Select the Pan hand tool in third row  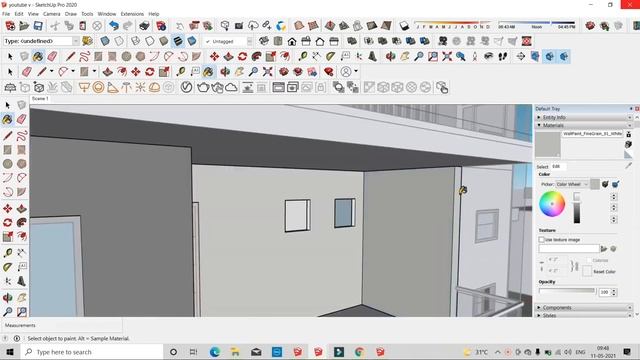(x=404, y=56)
